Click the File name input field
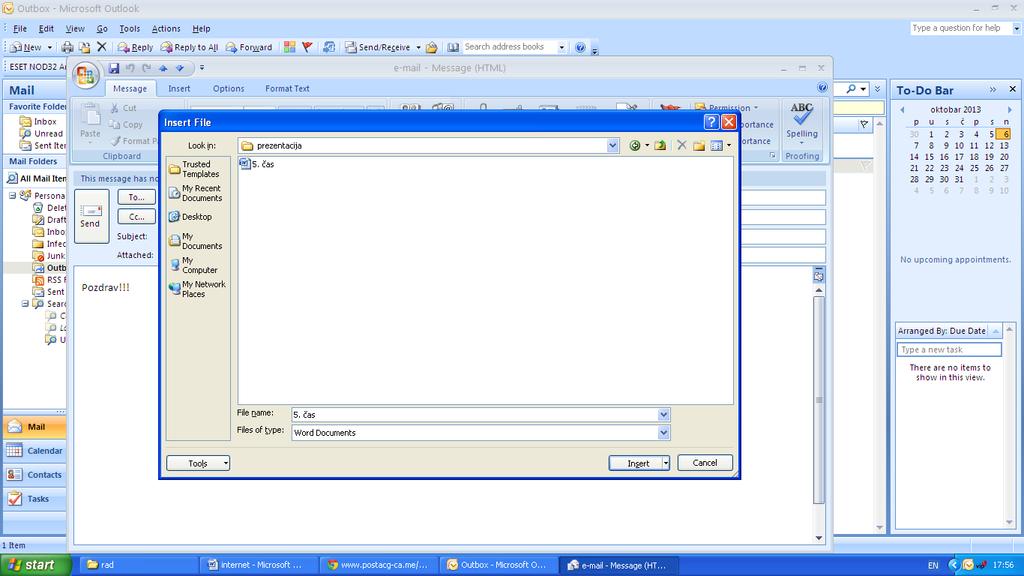The height and width of the screenshot is (576, 1024). pyautogui.click(x=474, y=415)
